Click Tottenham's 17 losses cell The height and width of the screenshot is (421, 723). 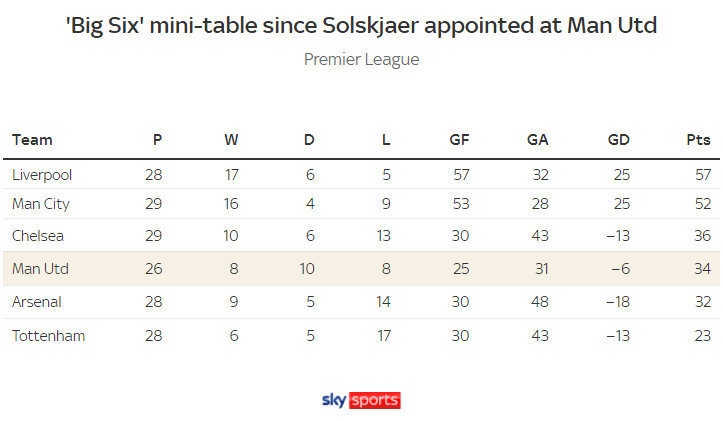click(x=384, y=336)
